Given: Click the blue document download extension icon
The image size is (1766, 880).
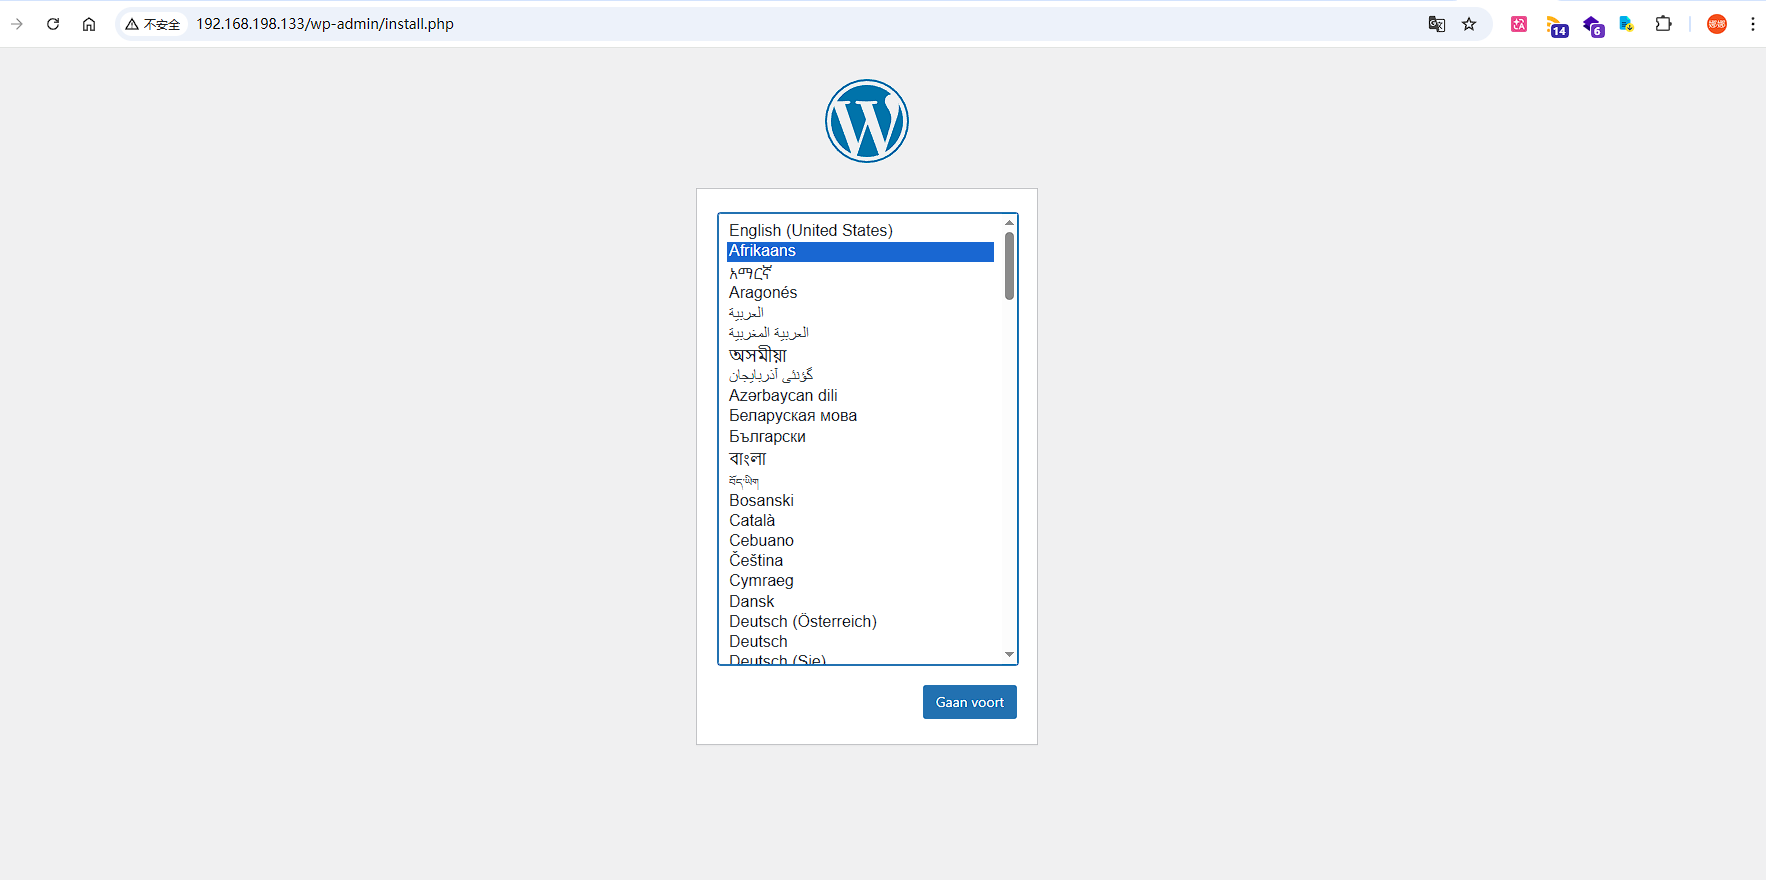Looking at the screenshot, I should [x=1627, y=24].
